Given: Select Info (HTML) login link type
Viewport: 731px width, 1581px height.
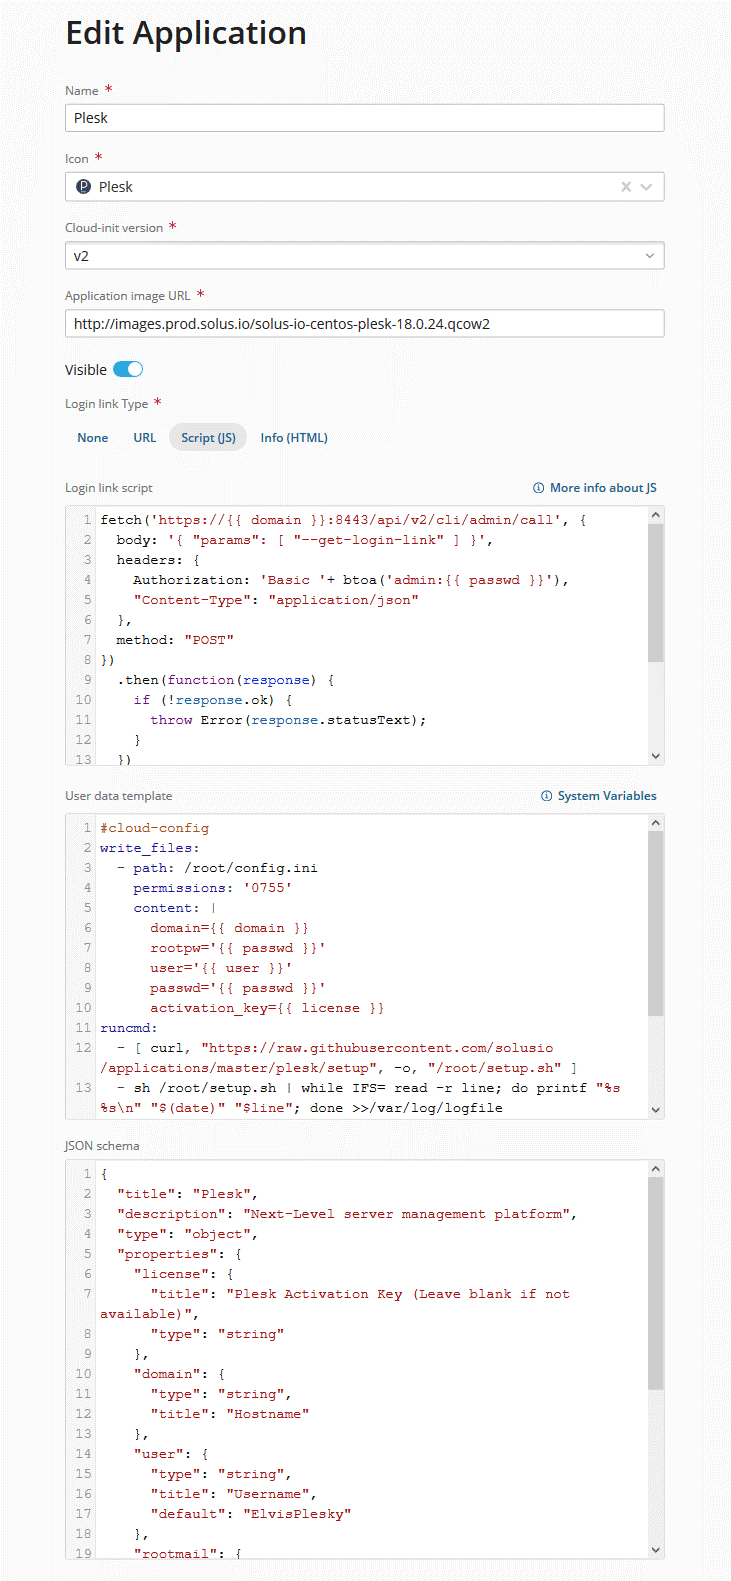Looking at the screenshot, I should tap(294, 438).
